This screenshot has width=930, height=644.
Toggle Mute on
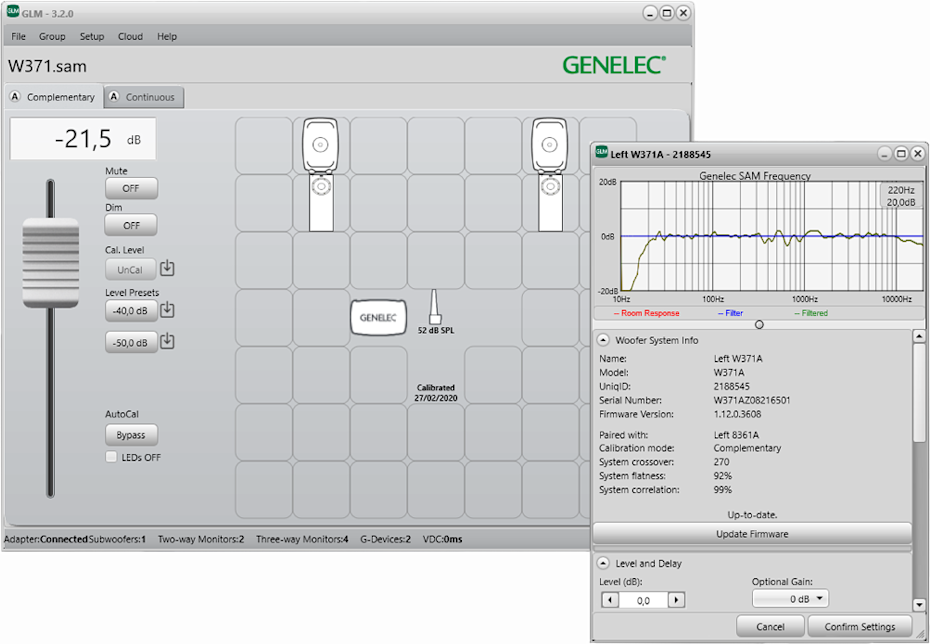coord(131,188)
